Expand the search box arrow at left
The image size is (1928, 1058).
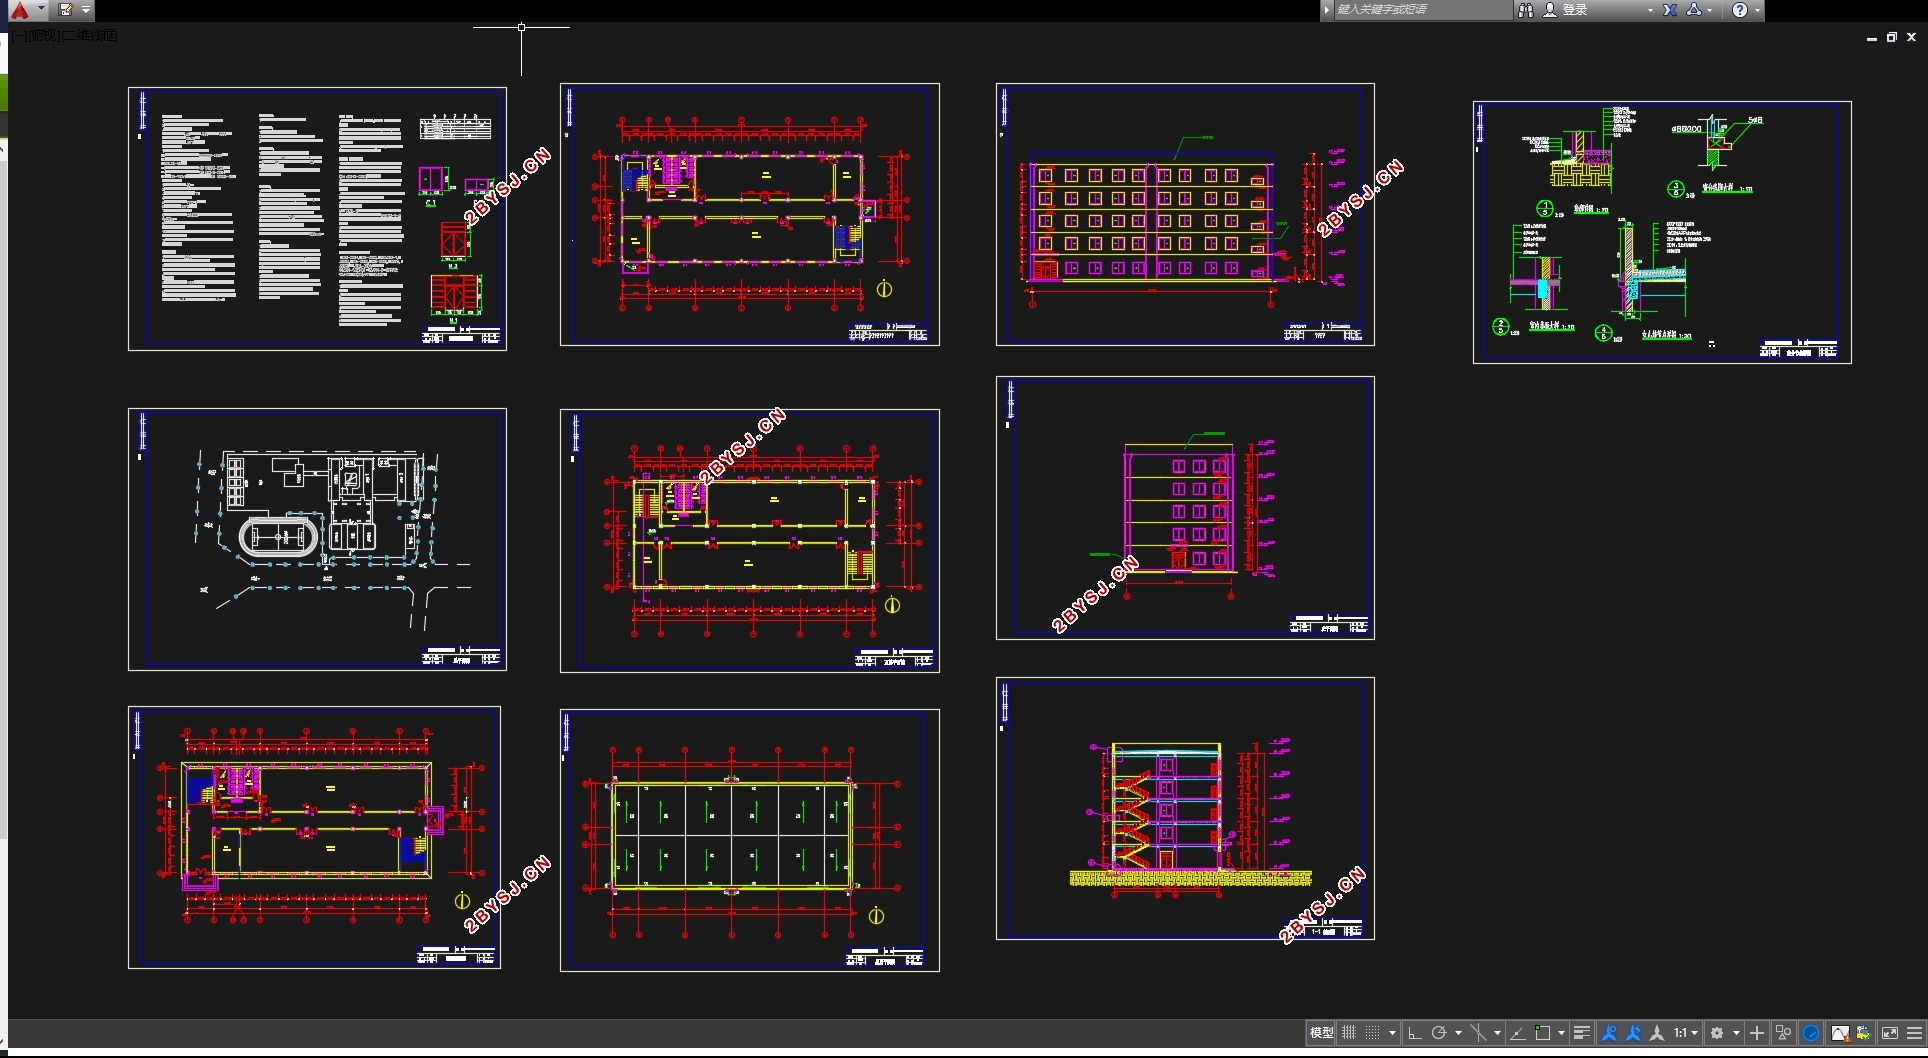coord(1327,10)
